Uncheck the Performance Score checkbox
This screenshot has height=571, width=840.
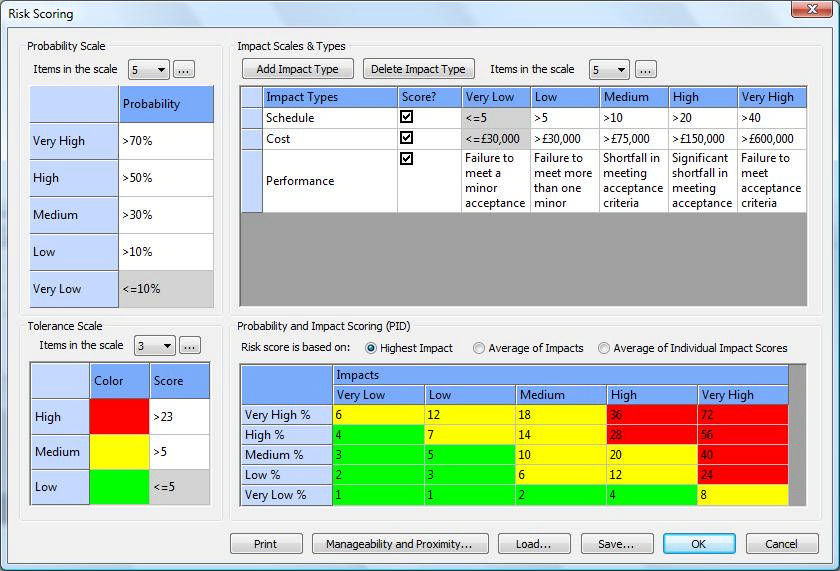pos(407,159)
